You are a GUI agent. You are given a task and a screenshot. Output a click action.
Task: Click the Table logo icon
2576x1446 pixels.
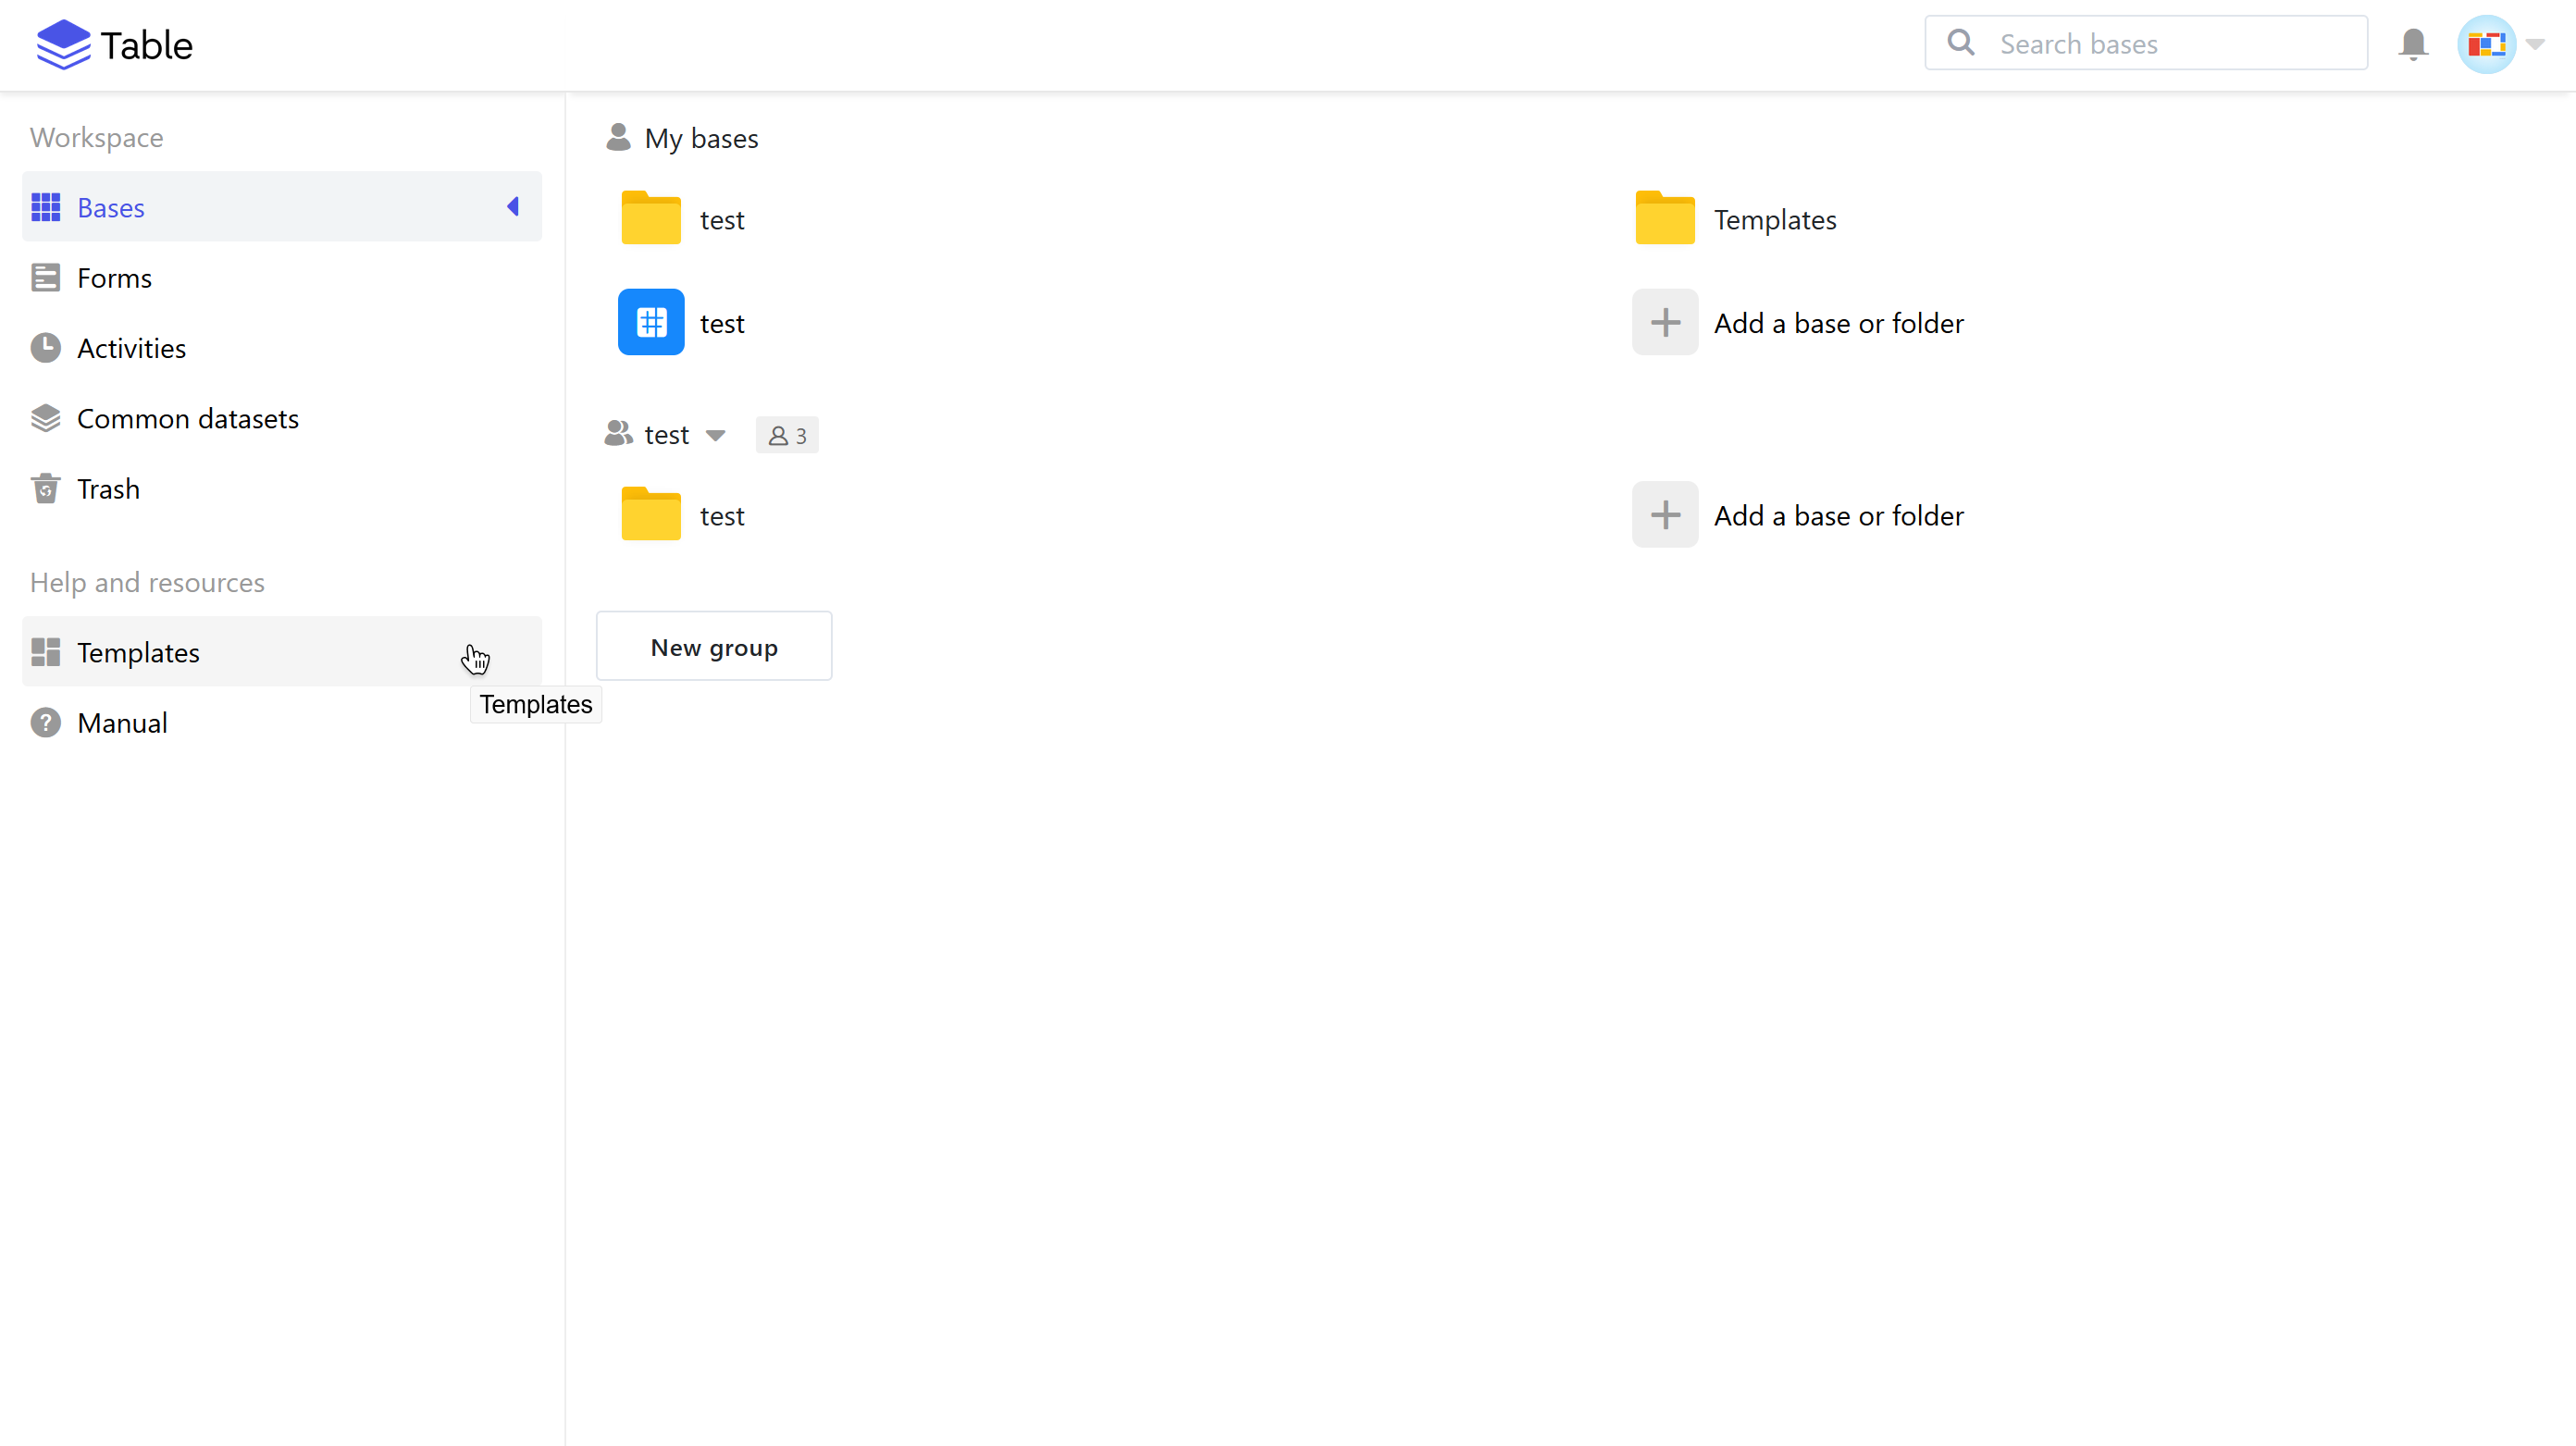63,44
